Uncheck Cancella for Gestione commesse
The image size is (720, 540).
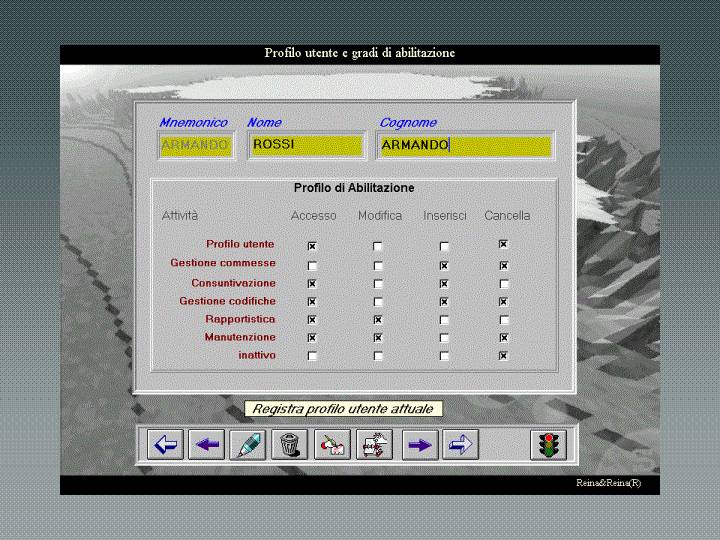pyautogui.click(x=504, y=265)
